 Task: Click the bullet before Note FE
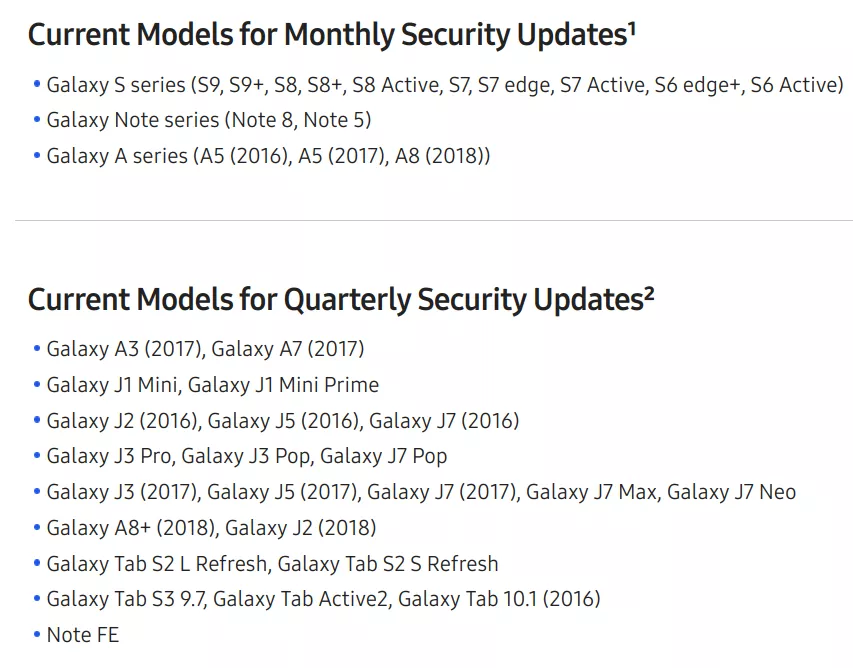pos(36,634)
